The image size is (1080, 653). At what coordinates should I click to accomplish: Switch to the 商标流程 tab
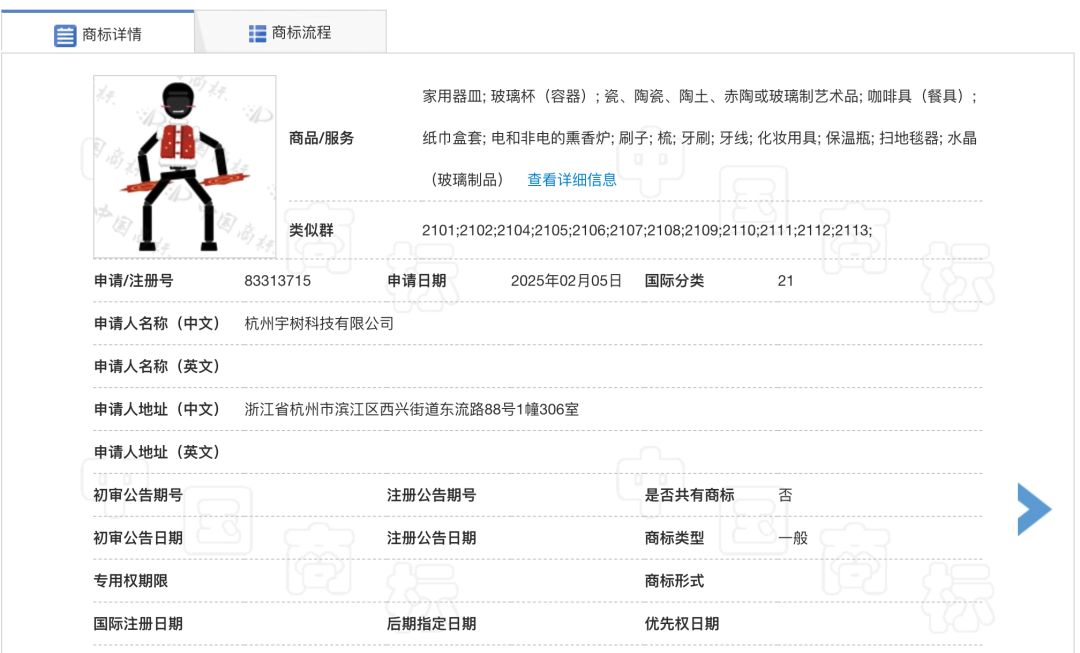pyautogui.click(x=290, y=32)
